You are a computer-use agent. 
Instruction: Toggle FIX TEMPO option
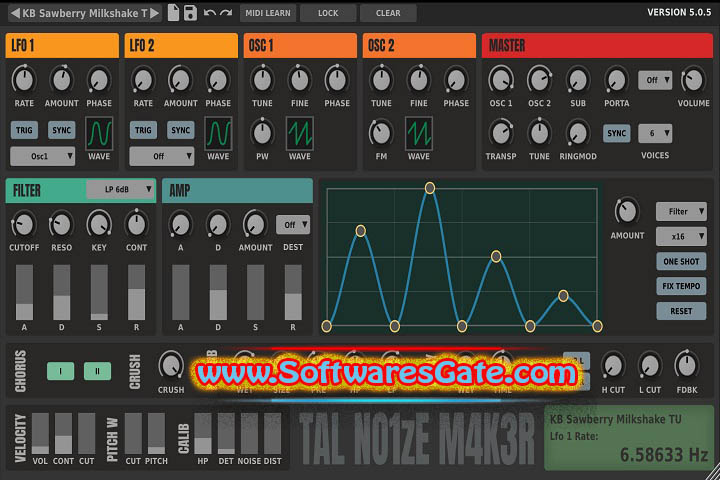[681, 286]
